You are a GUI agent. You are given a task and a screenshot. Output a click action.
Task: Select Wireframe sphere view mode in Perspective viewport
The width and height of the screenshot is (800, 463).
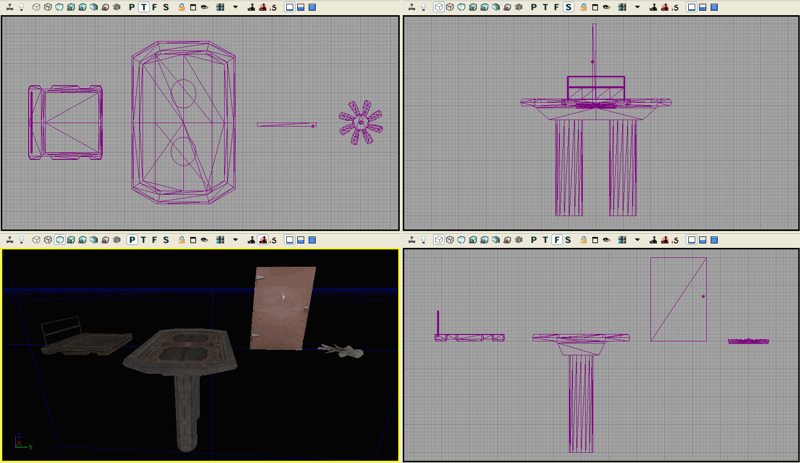pos(48,240)
